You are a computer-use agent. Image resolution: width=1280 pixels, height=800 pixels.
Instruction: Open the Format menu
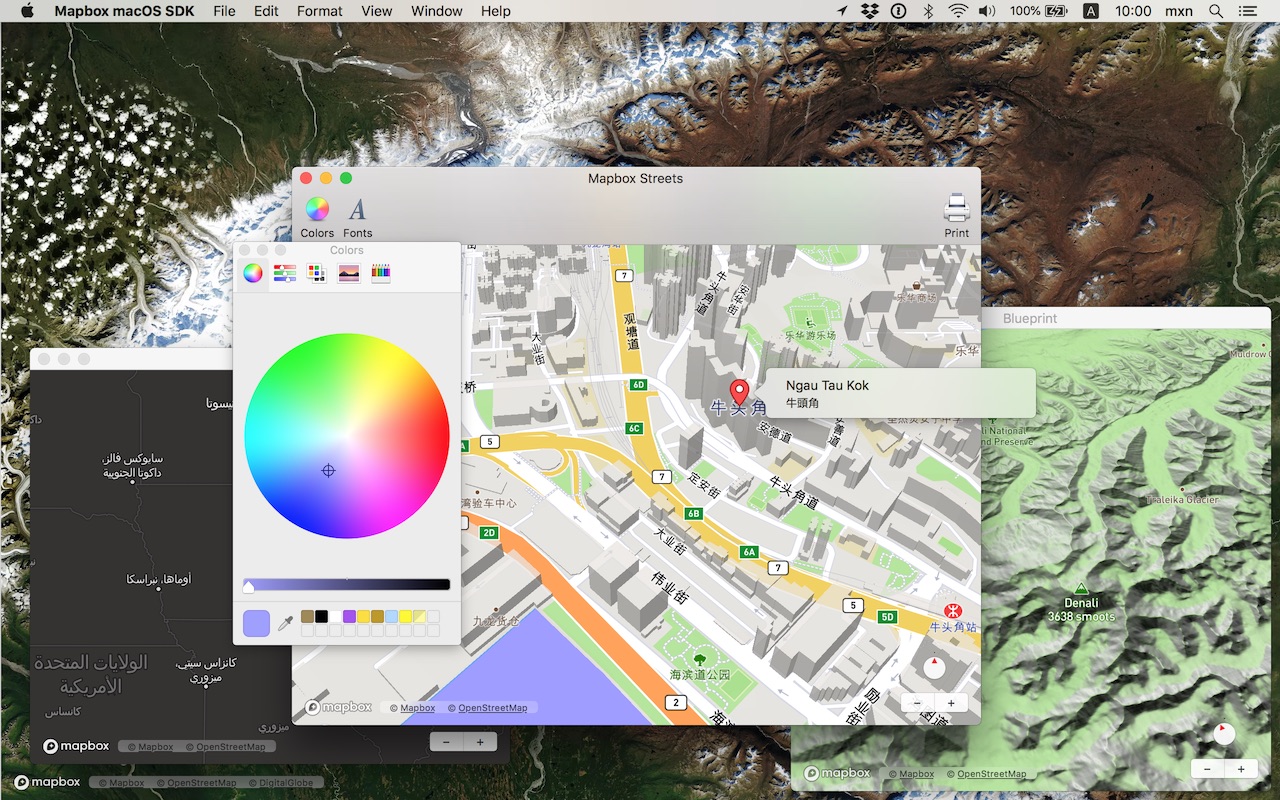coord(320,11)
